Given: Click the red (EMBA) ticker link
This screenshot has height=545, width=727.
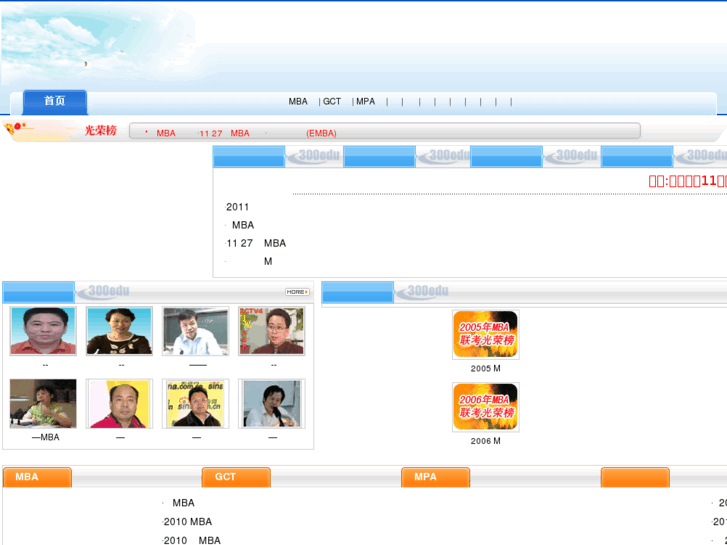Looking at the screenshot, I should 321,134.
